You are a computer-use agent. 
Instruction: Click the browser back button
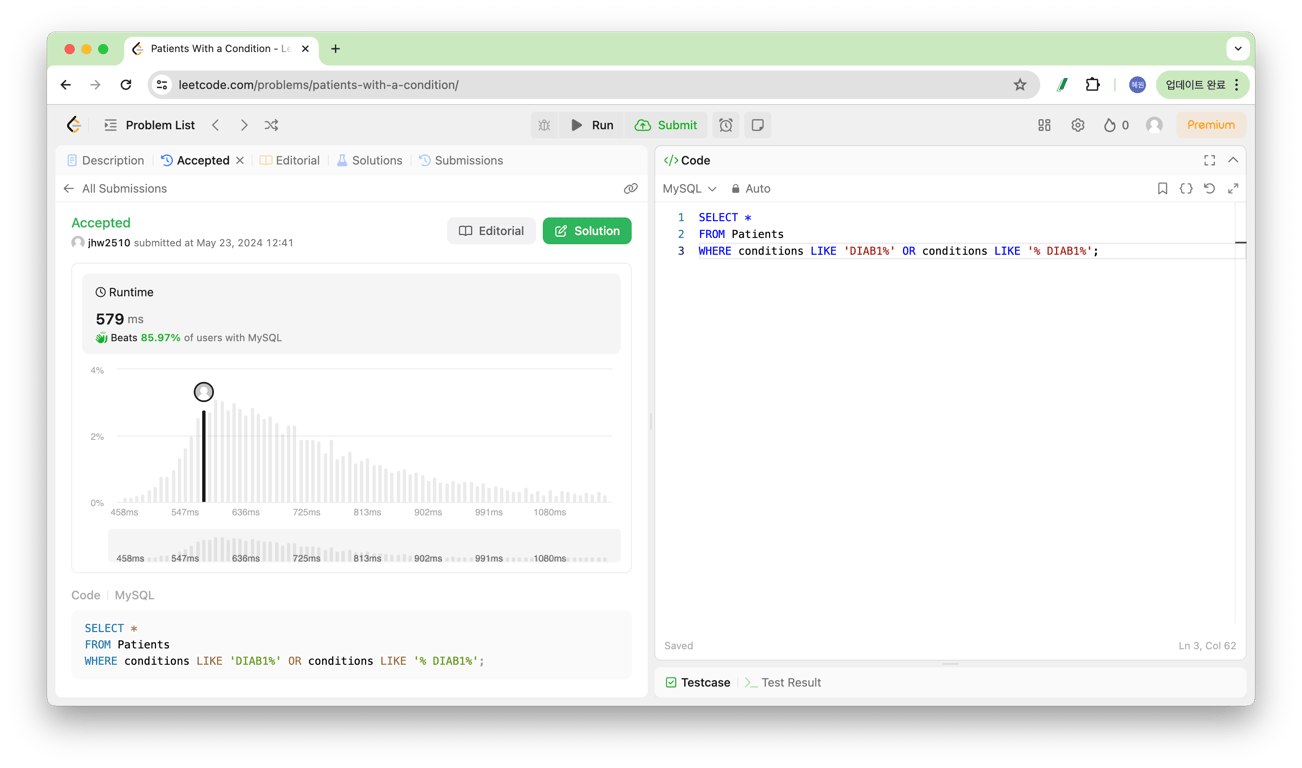66,85
